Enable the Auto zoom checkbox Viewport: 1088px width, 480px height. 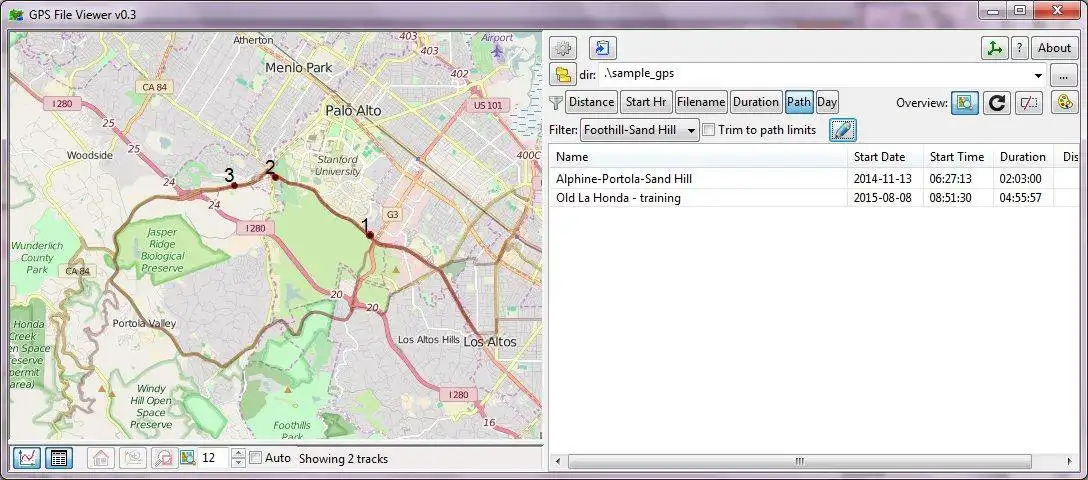click(x=255, y=458)
